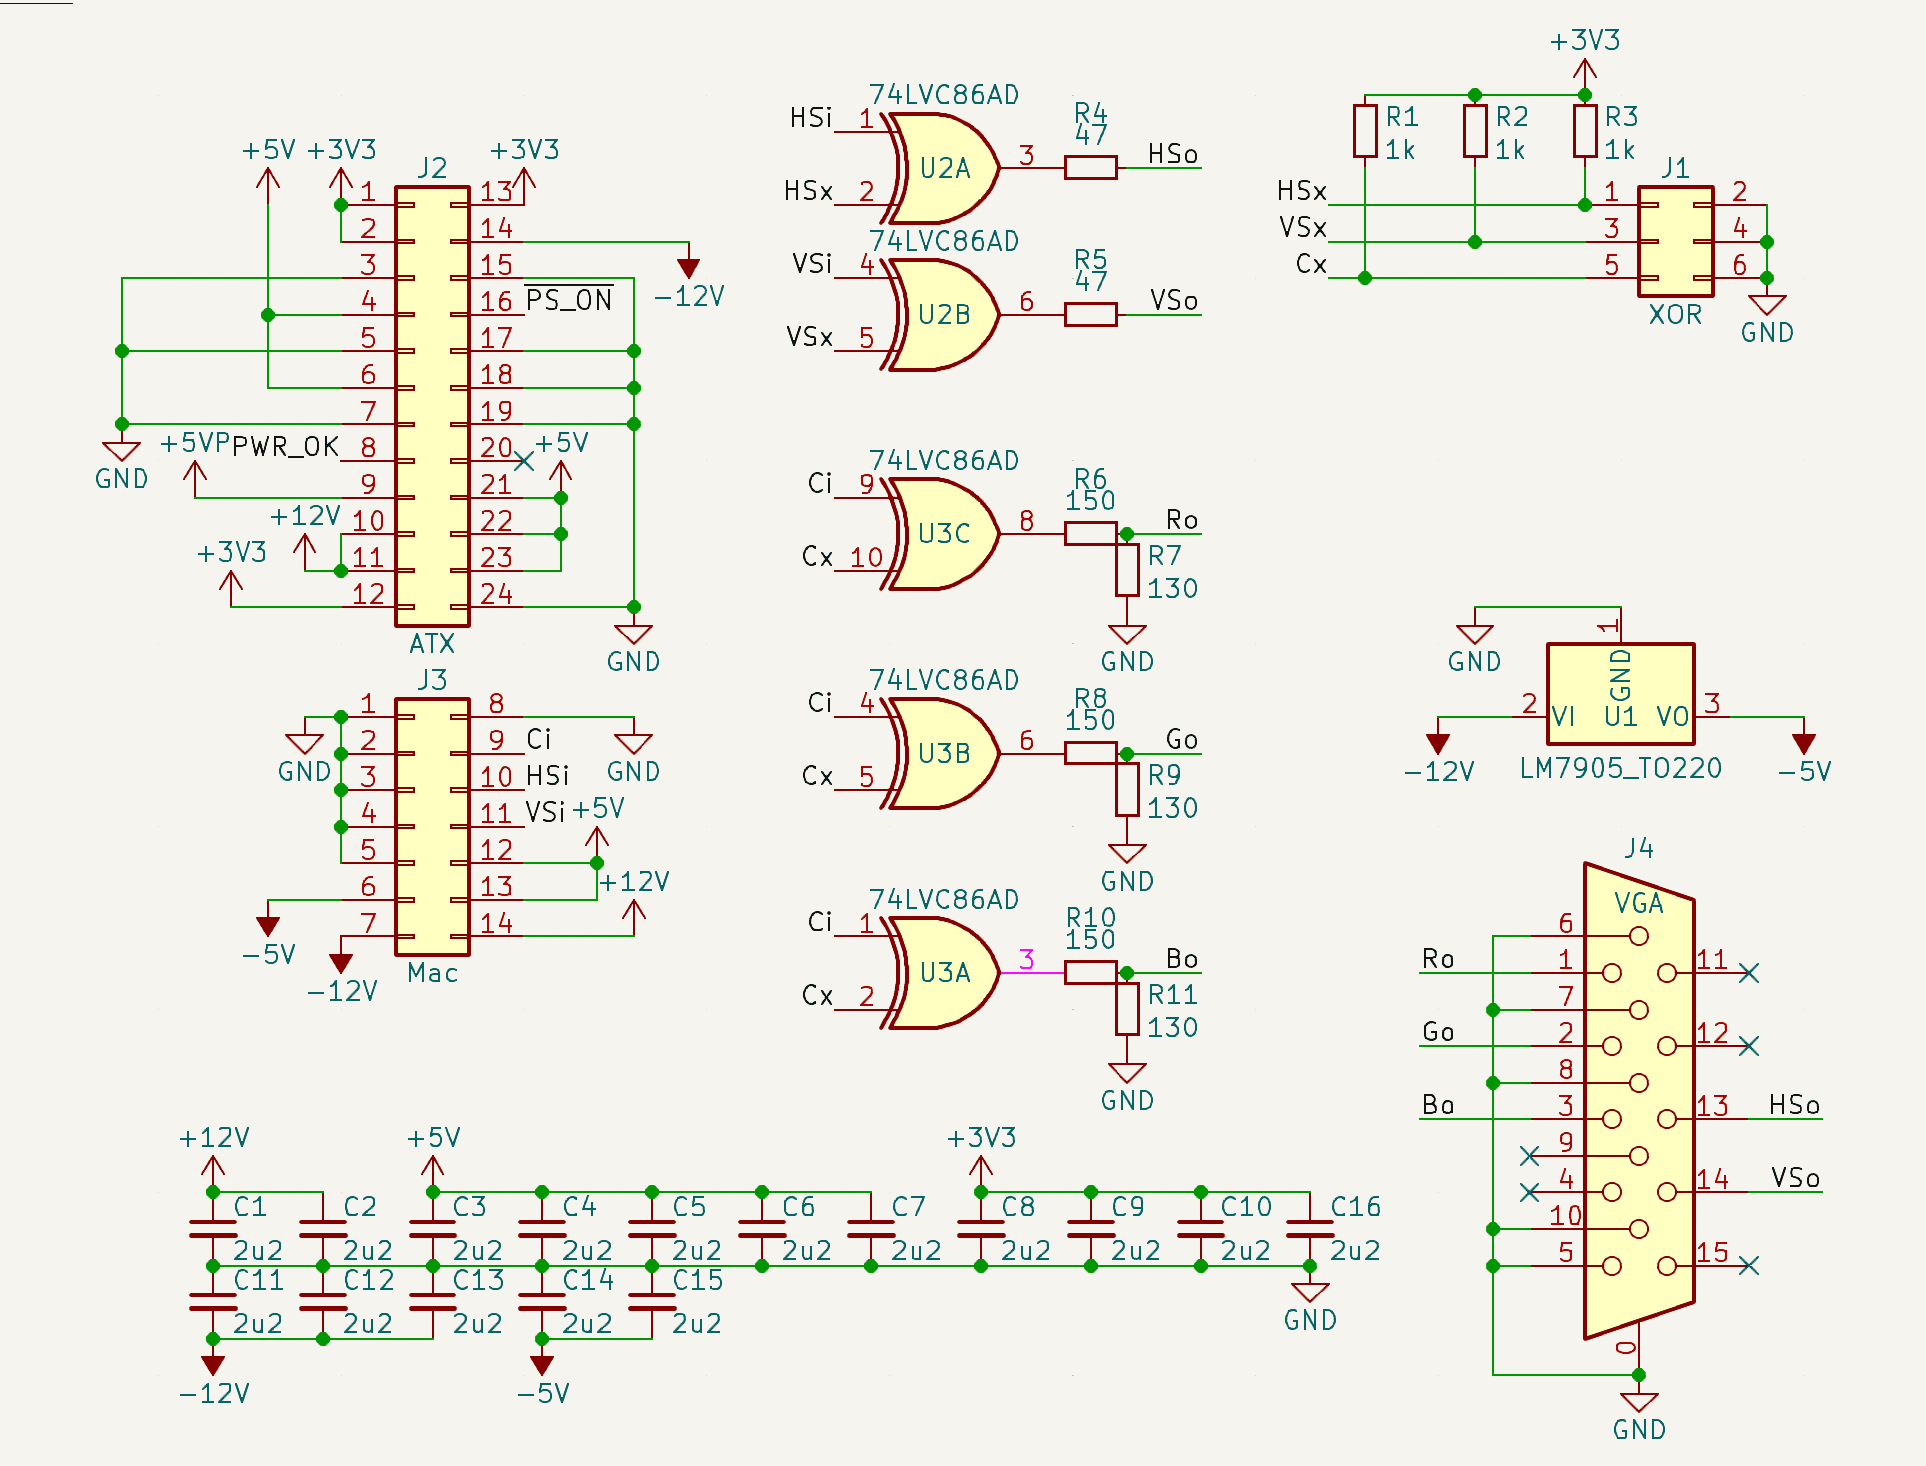The width and height of the screenshot is (1926, 1466).
Task: Click capacitor C1 symbol
Action: 213,1229
